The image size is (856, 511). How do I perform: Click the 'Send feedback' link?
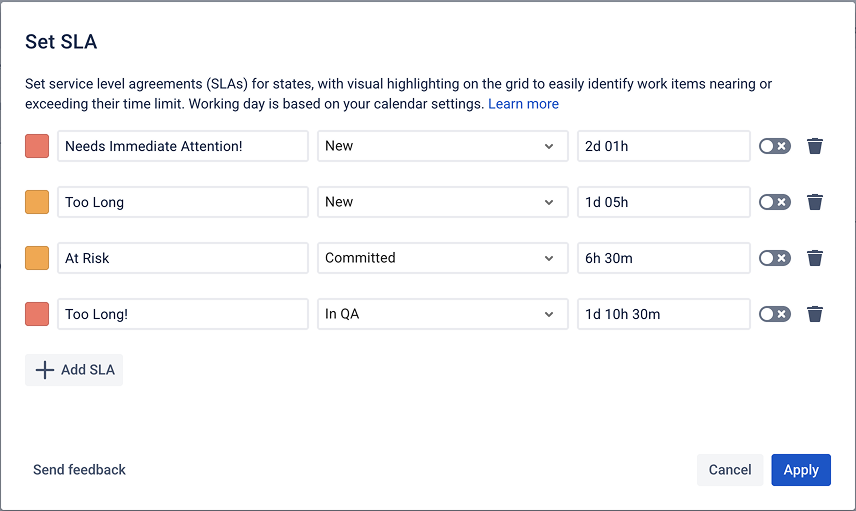pyautogui.click(x=79, y=470)
